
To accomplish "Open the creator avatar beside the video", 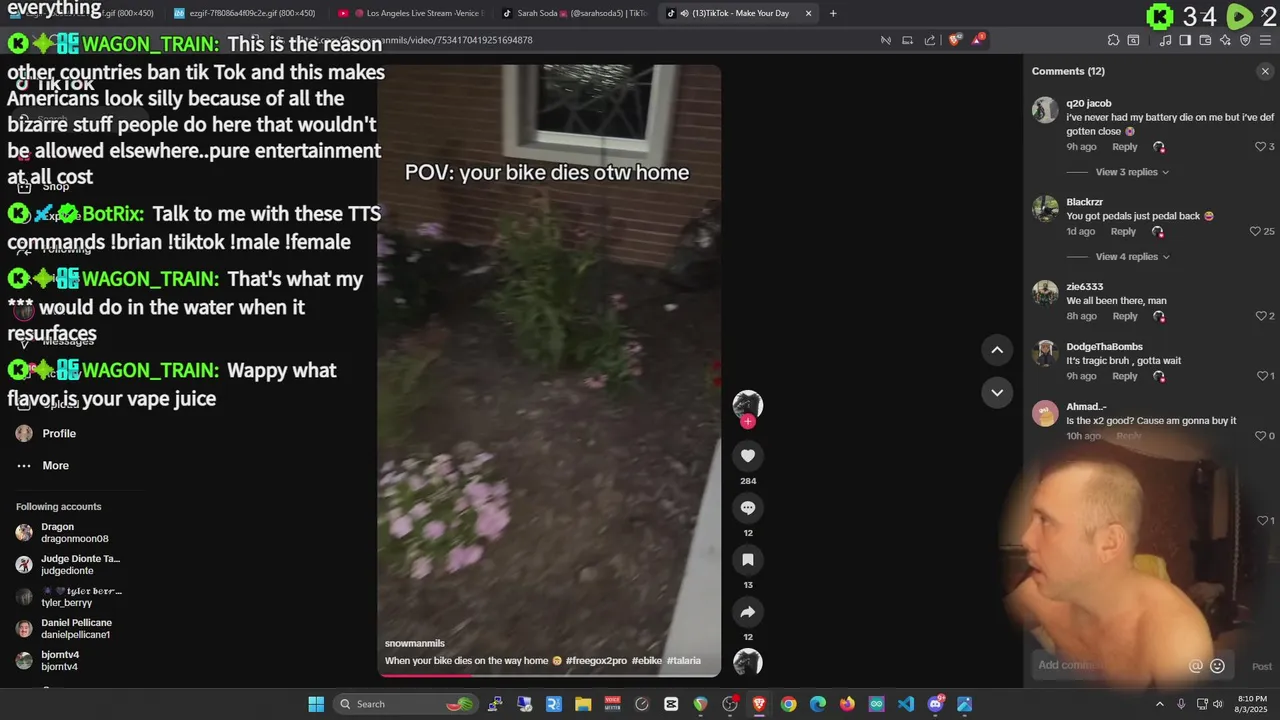I will click(x=747, y=404).
